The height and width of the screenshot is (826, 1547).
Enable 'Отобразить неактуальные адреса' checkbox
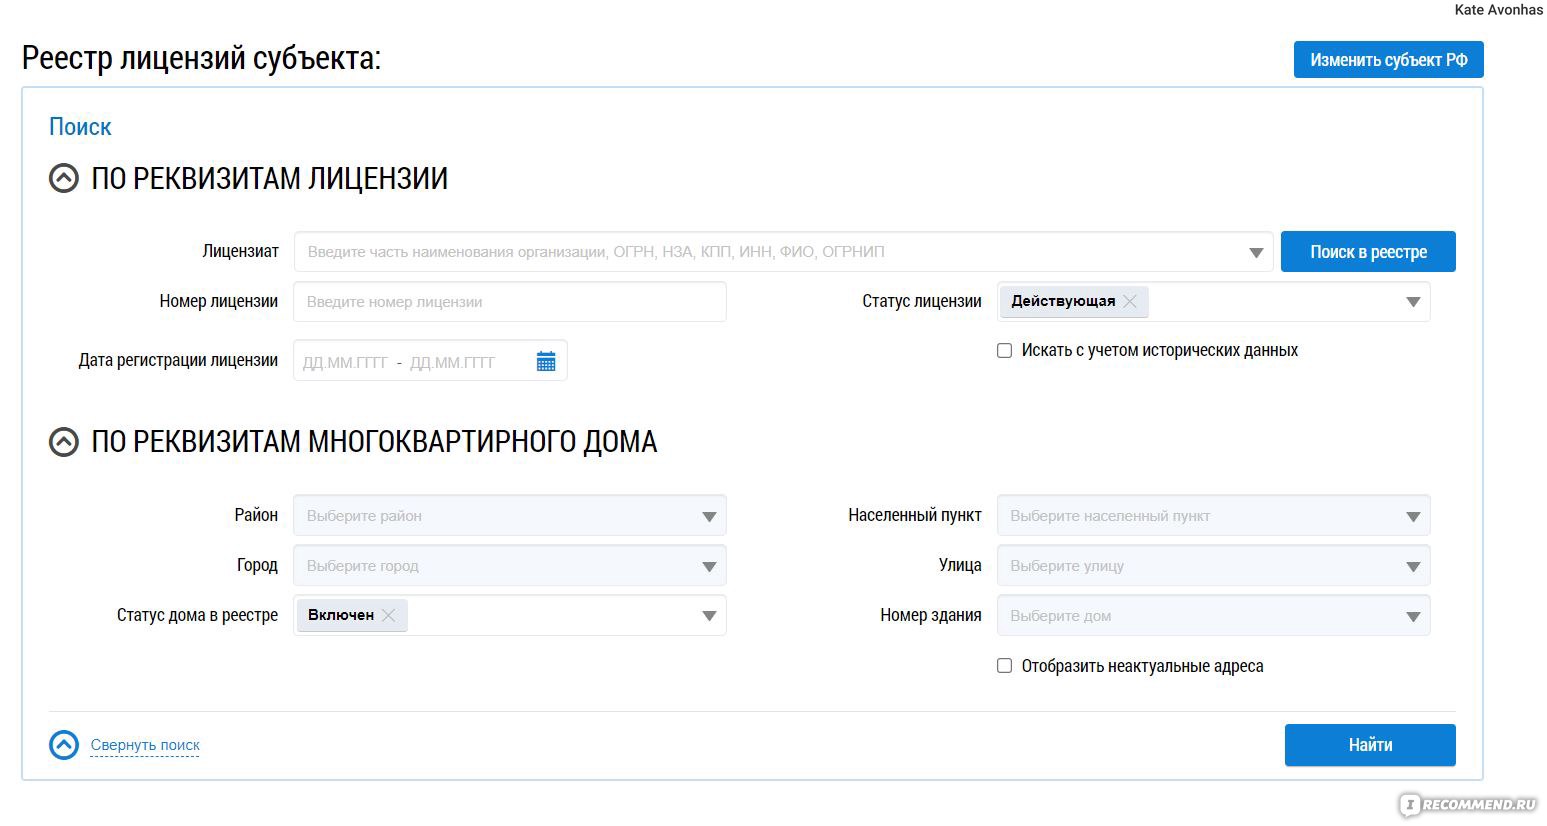point(1005,666)
